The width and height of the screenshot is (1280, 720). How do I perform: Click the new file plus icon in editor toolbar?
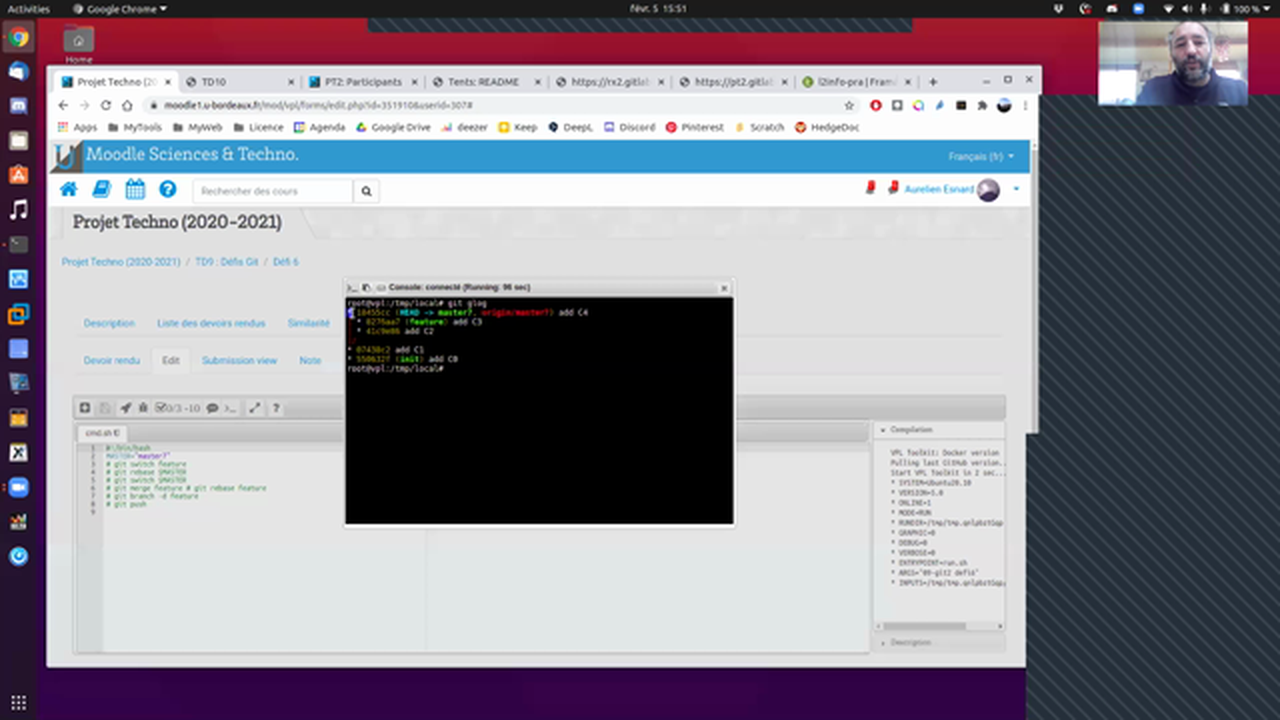point(85,408)
